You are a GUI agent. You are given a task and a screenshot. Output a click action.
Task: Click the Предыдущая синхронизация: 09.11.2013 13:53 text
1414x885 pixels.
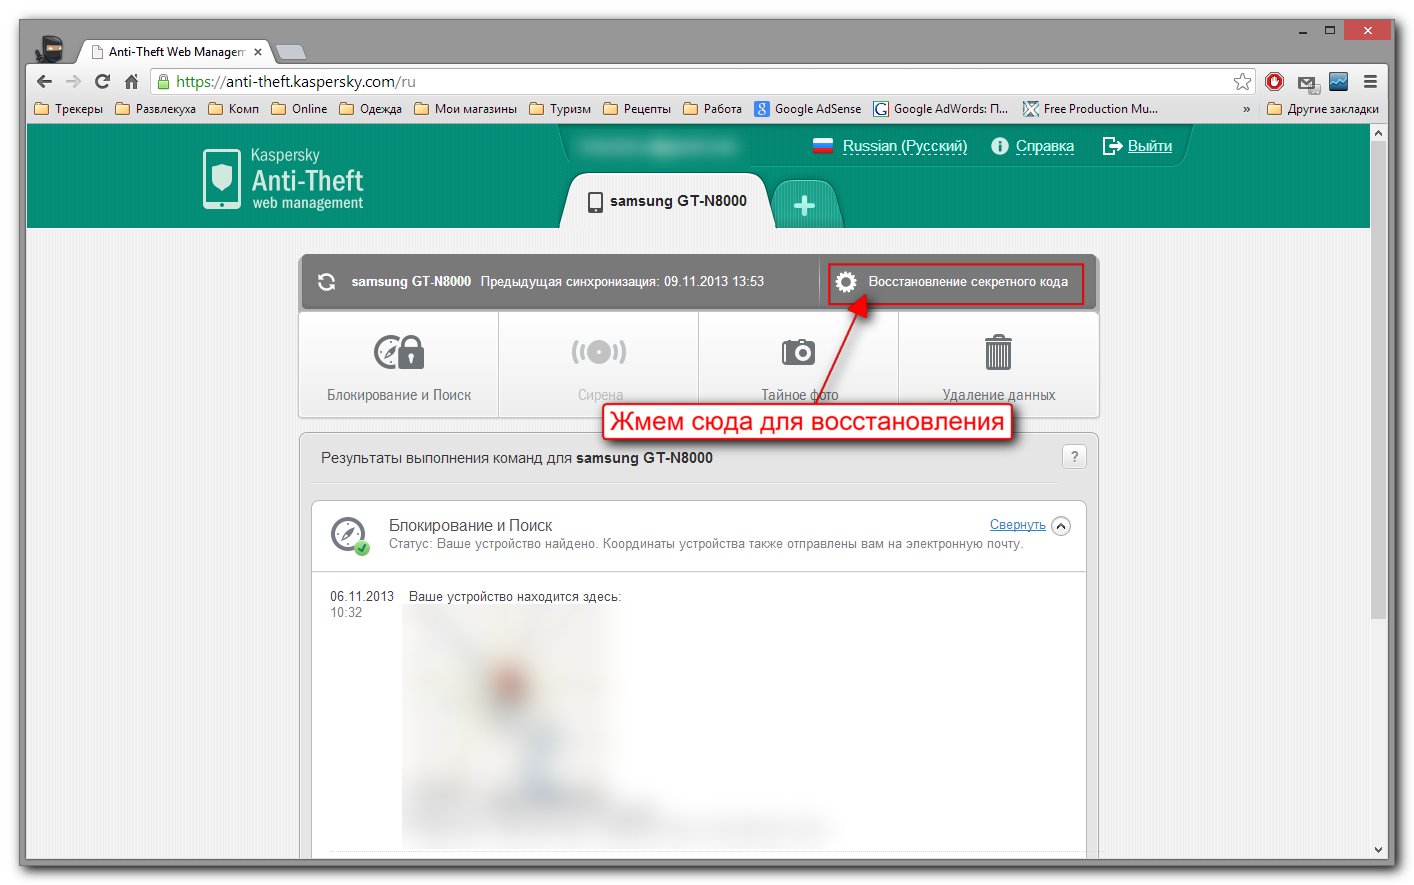pos(622,282)
